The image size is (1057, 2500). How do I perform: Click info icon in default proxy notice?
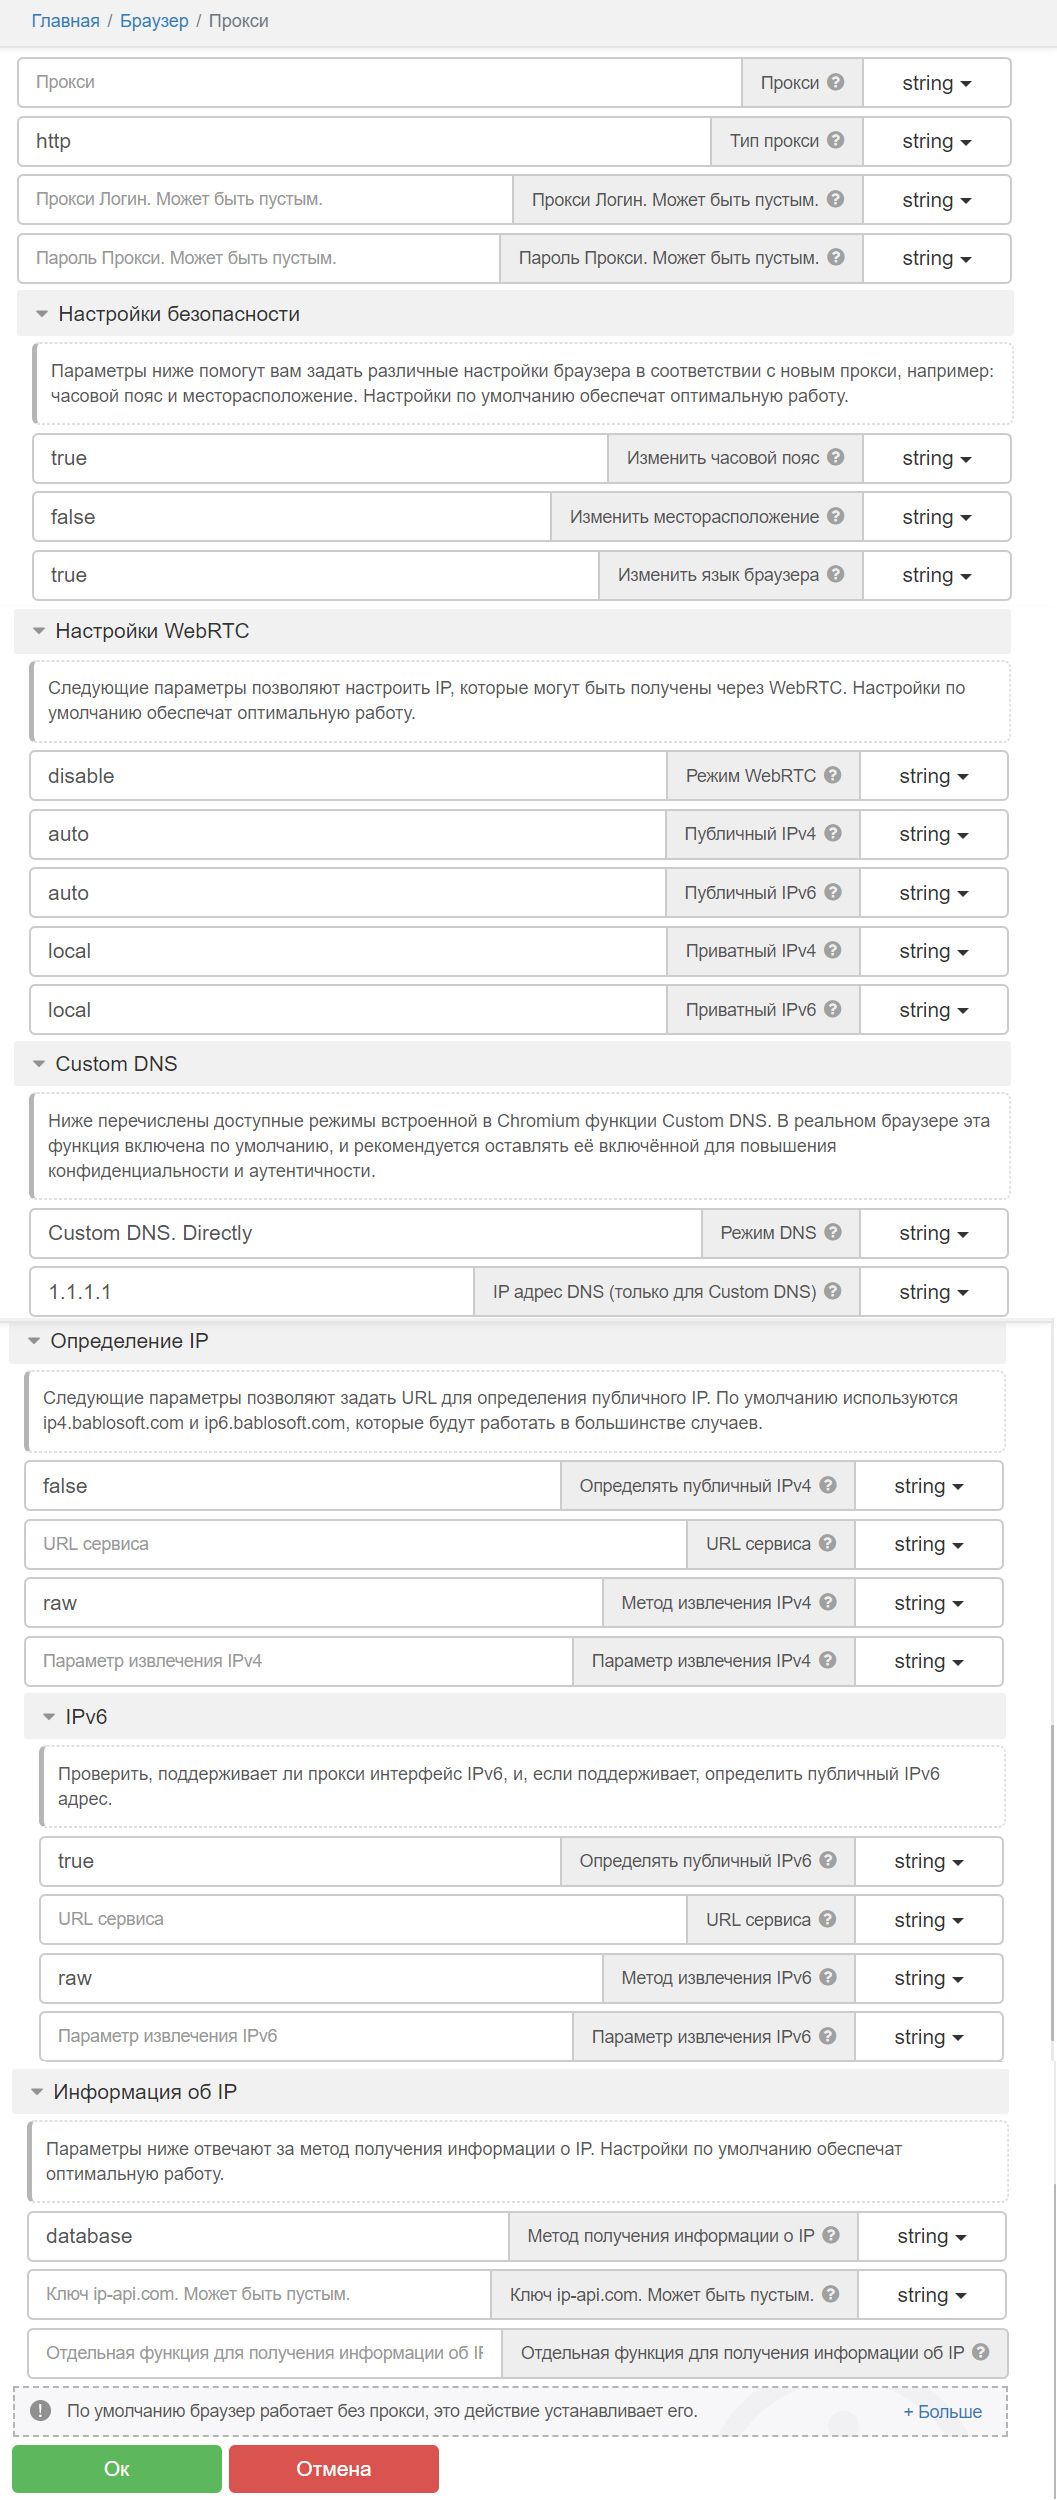click(41, 2411)
